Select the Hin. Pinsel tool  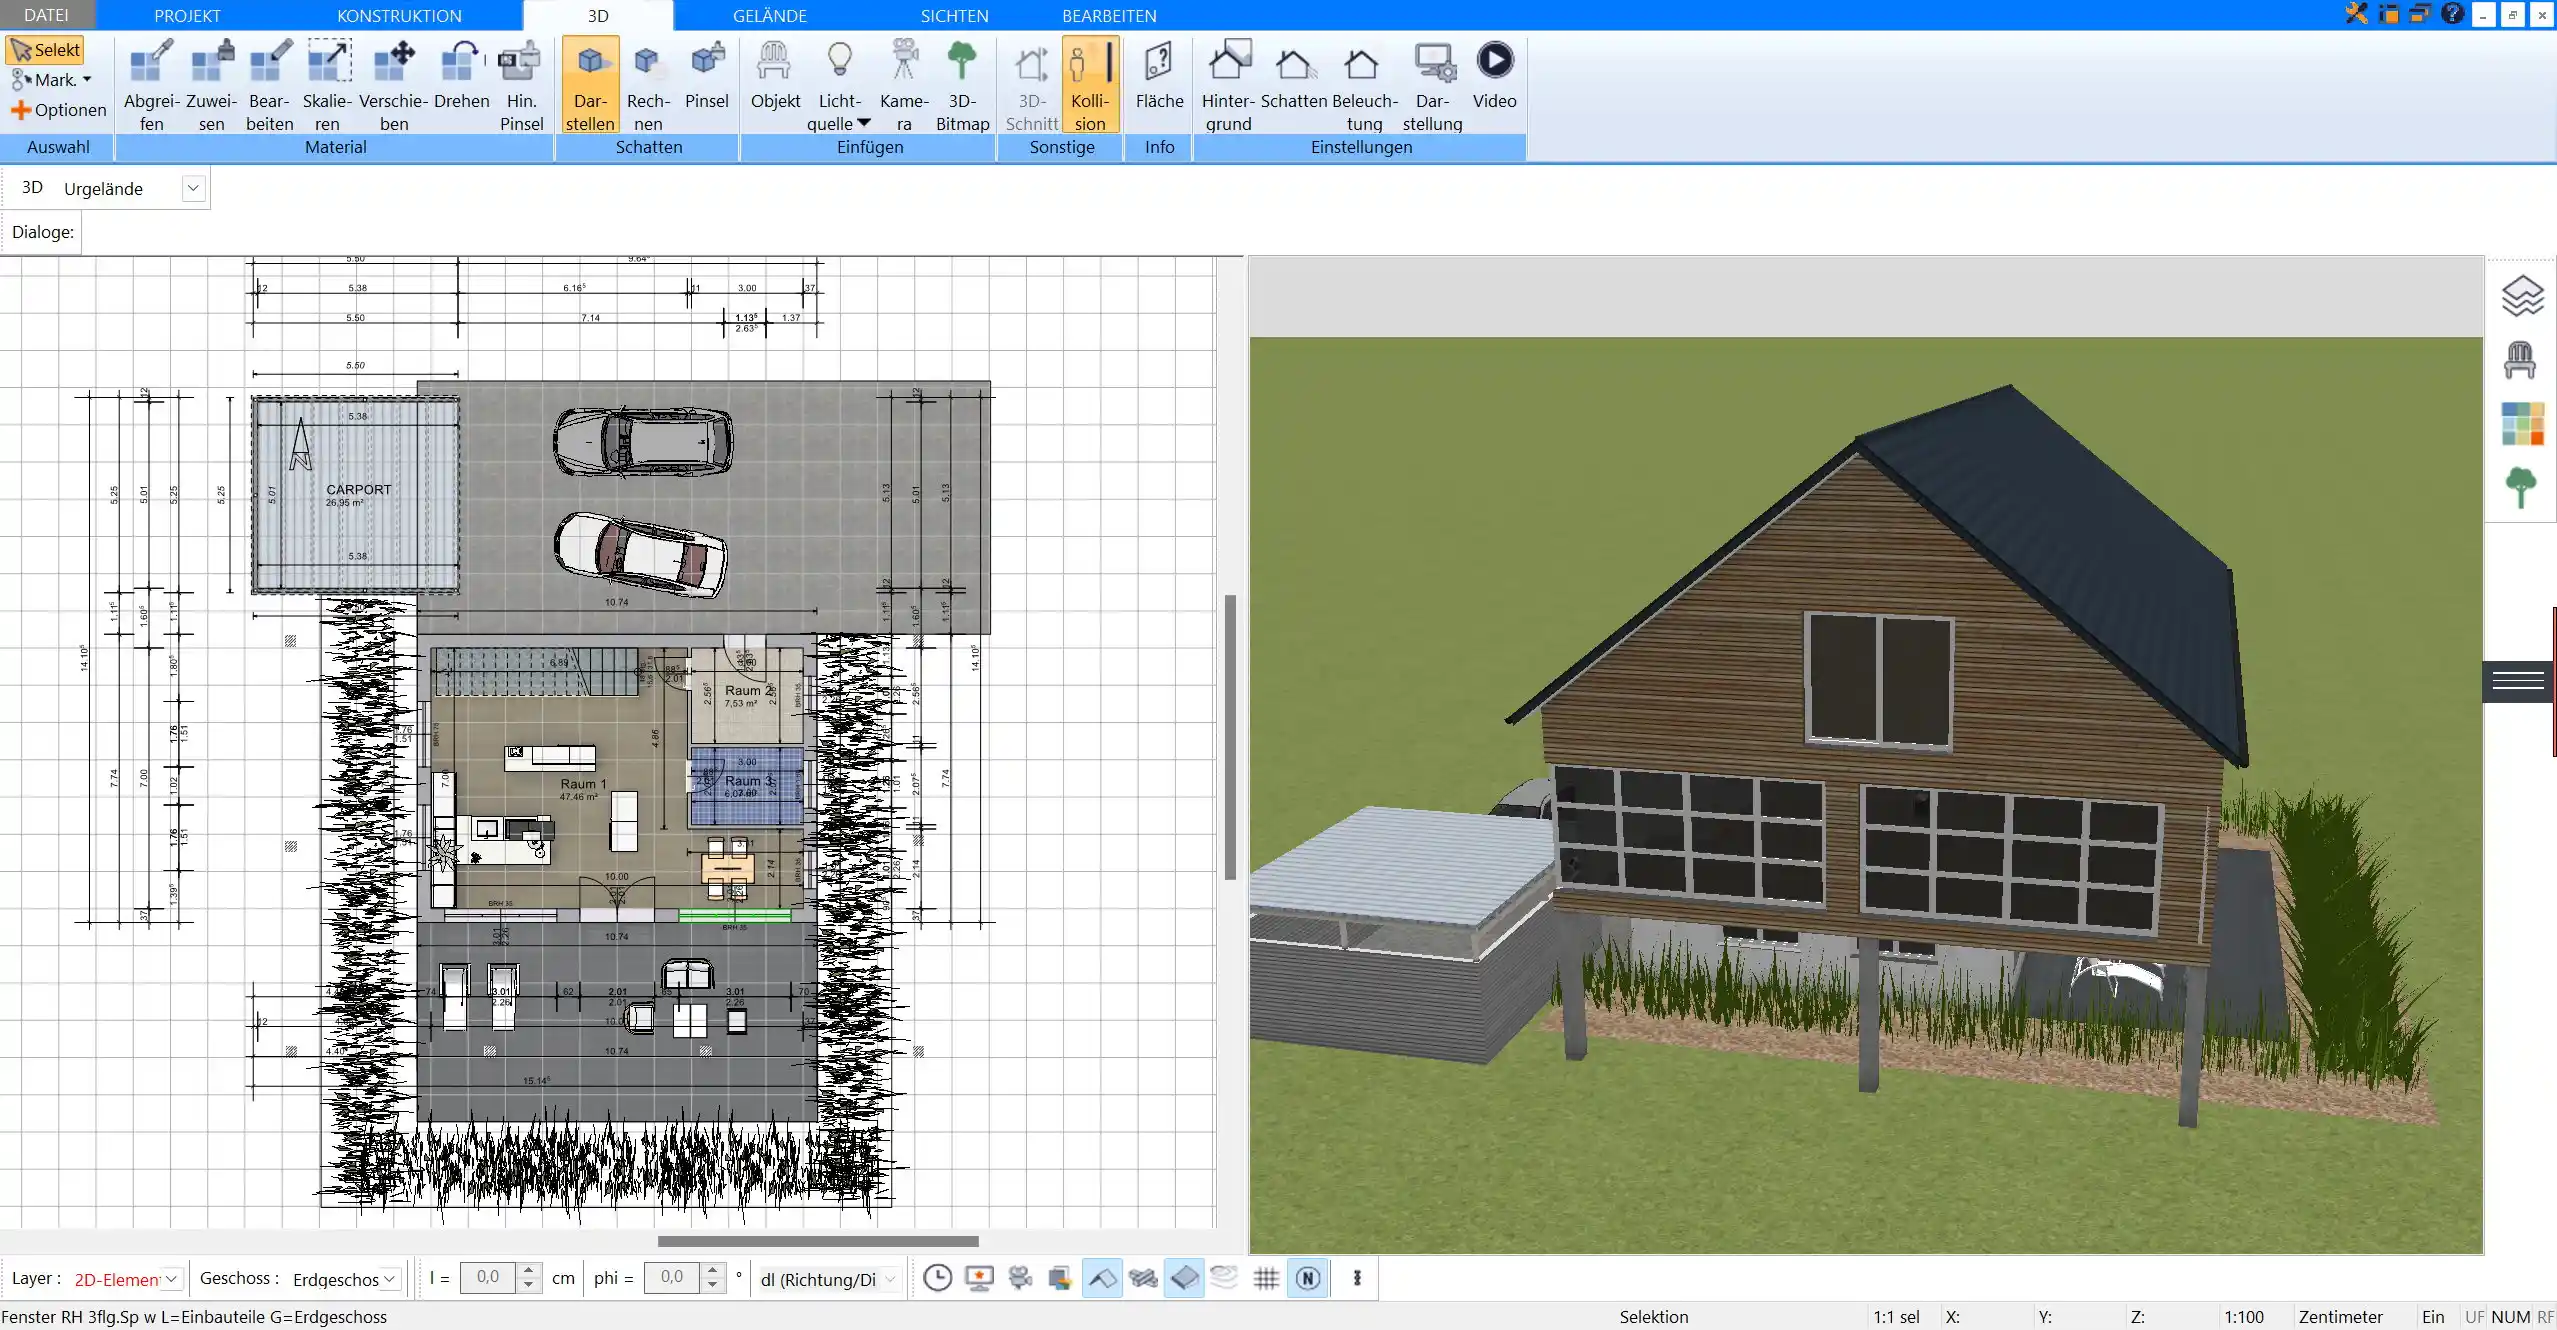521,86
